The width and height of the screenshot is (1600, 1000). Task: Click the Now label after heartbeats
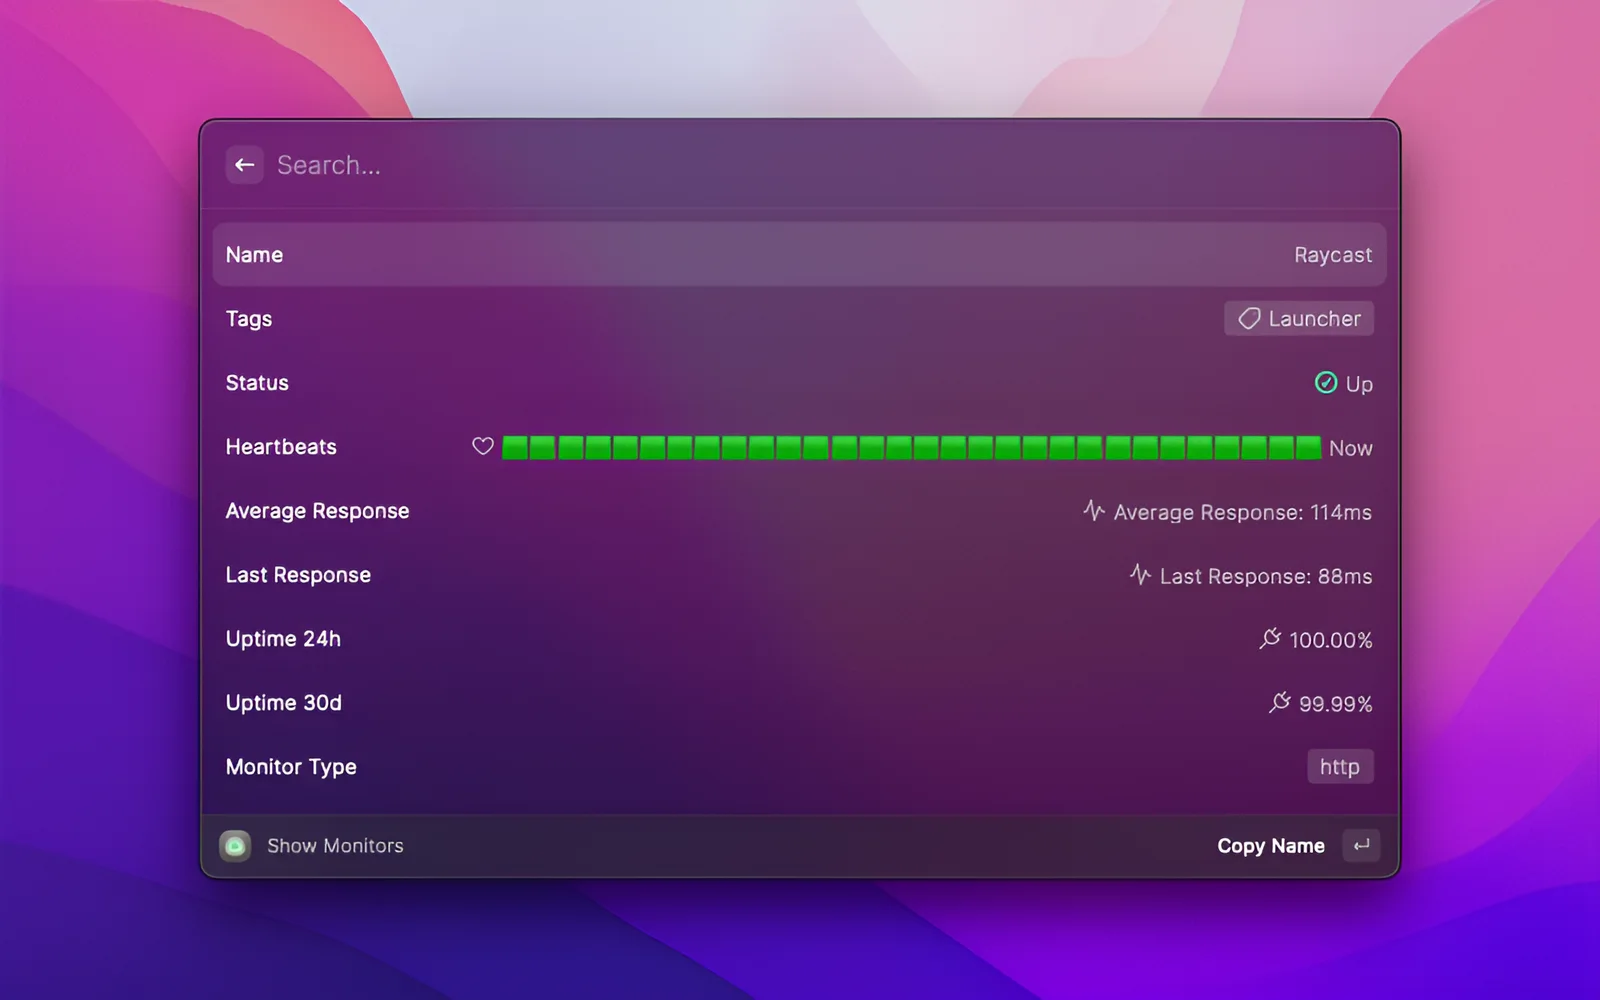[1350, 448]
